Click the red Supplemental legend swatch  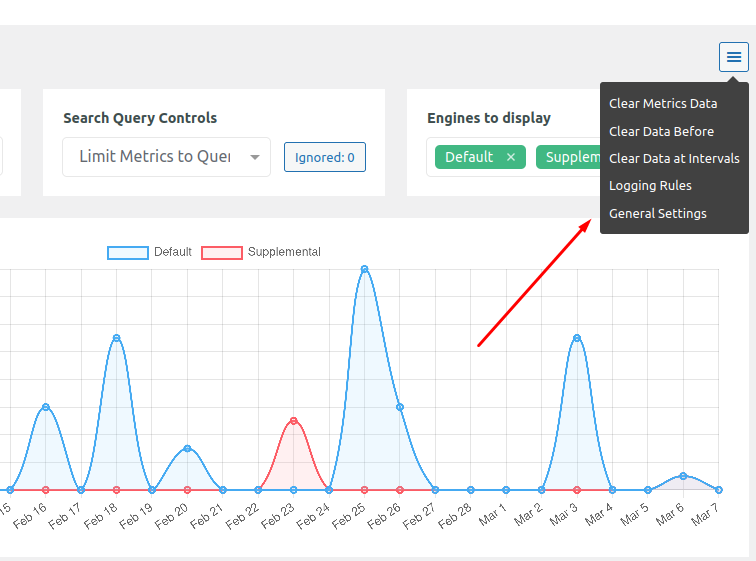click(x=222, y=252)
